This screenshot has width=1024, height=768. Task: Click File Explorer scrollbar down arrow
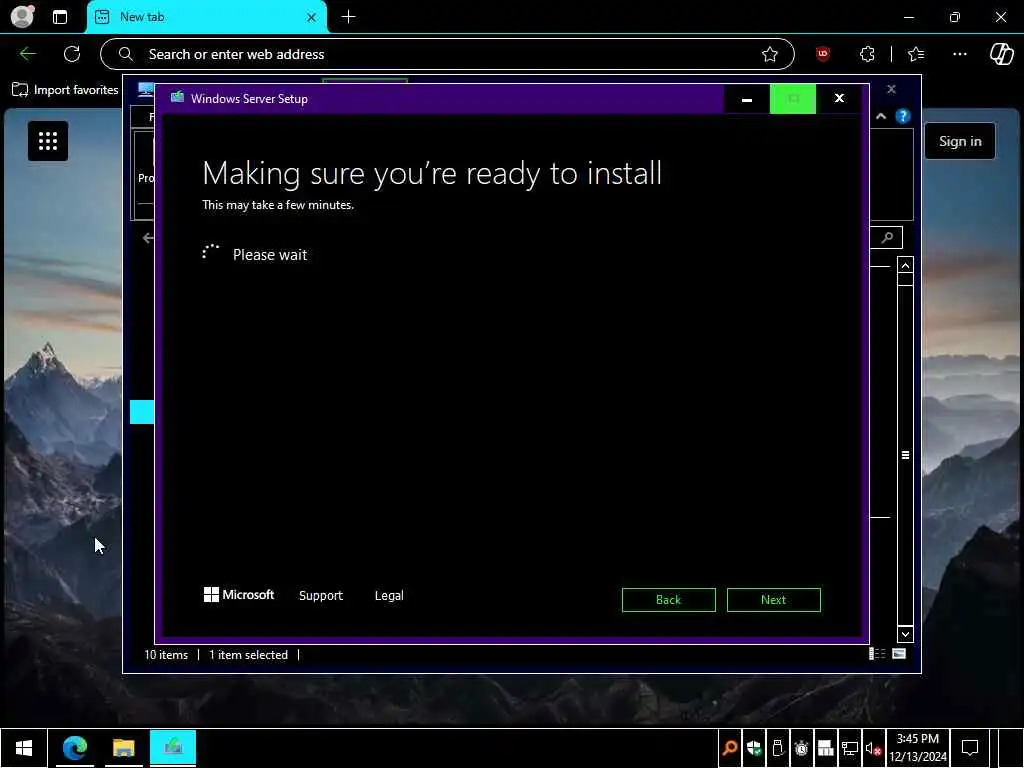[x=905, y=634]
